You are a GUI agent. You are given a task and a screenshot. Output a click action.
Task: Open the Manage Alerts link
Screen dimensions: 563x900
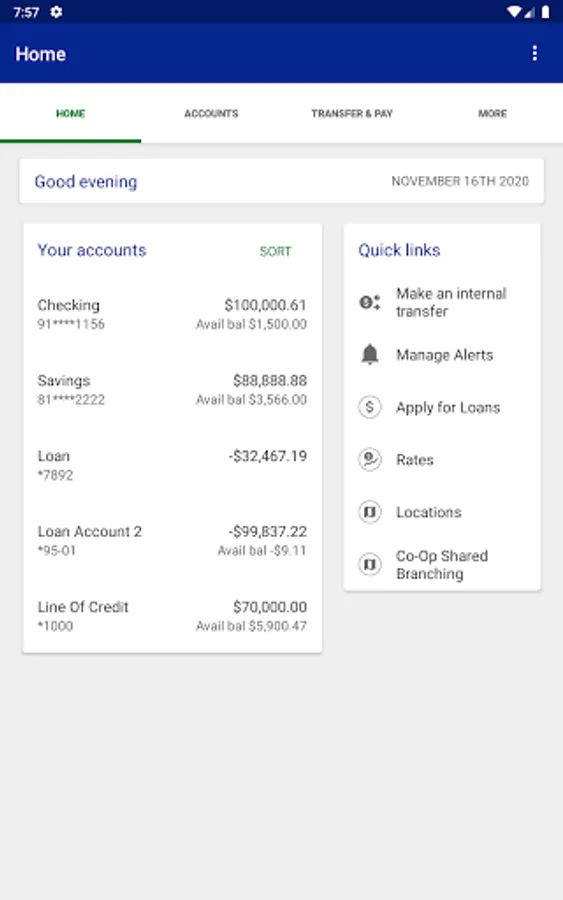pyautogui.click(x=442, y=355)
